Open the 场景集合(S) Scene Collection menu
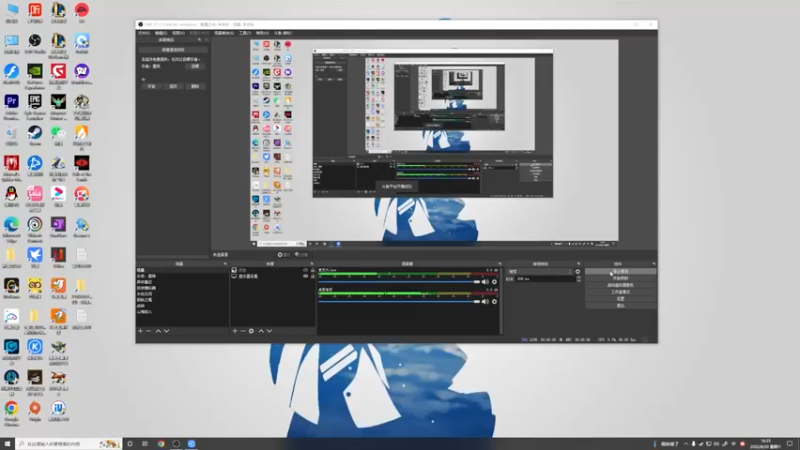Screen dimensions: 800x450 [x=224, y=33]
